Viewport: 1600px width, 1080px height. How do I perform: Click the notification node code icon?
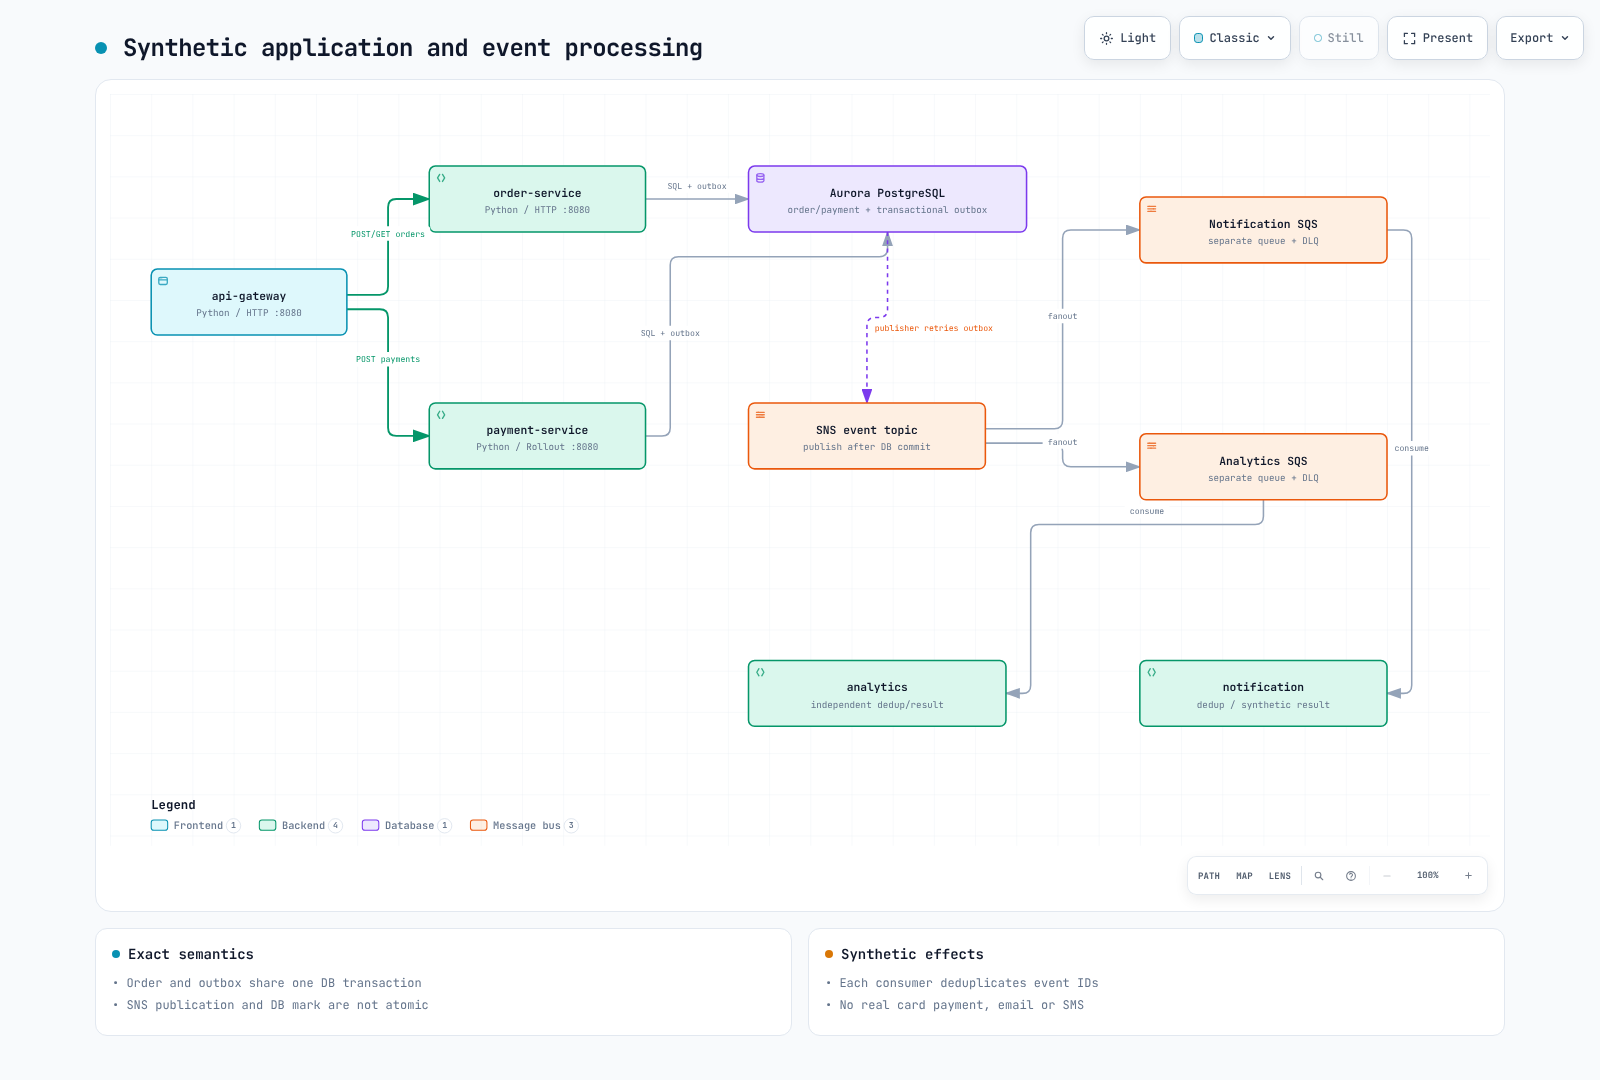point(1152,672)
